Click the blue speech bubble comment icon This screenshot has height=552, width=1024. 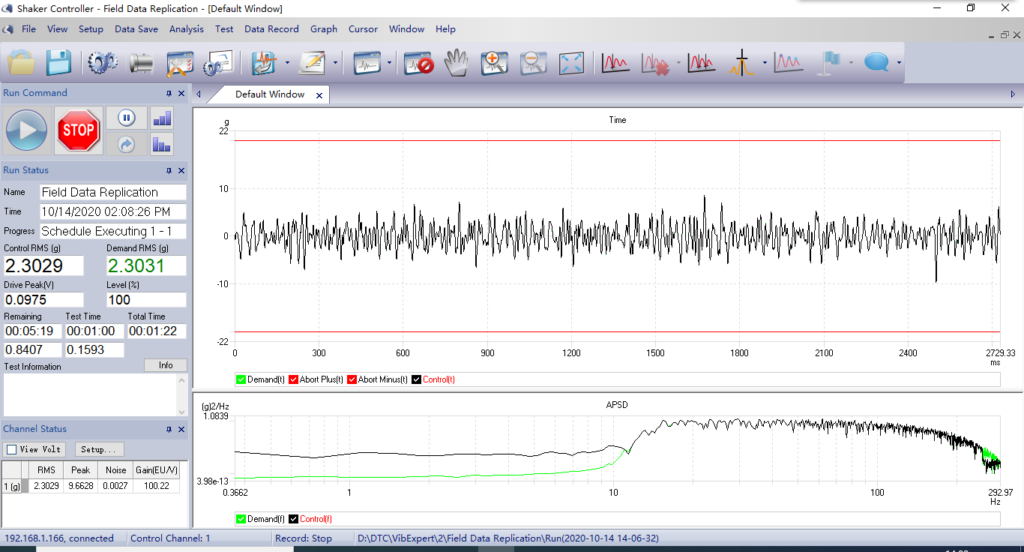[x=876, y=63]
